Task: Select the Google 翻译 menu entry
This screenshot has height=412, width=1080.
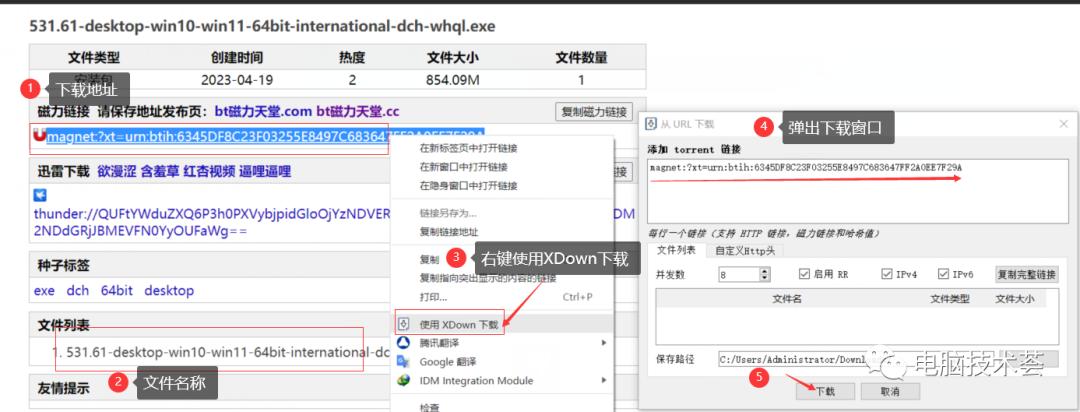Action: [448, 361]
